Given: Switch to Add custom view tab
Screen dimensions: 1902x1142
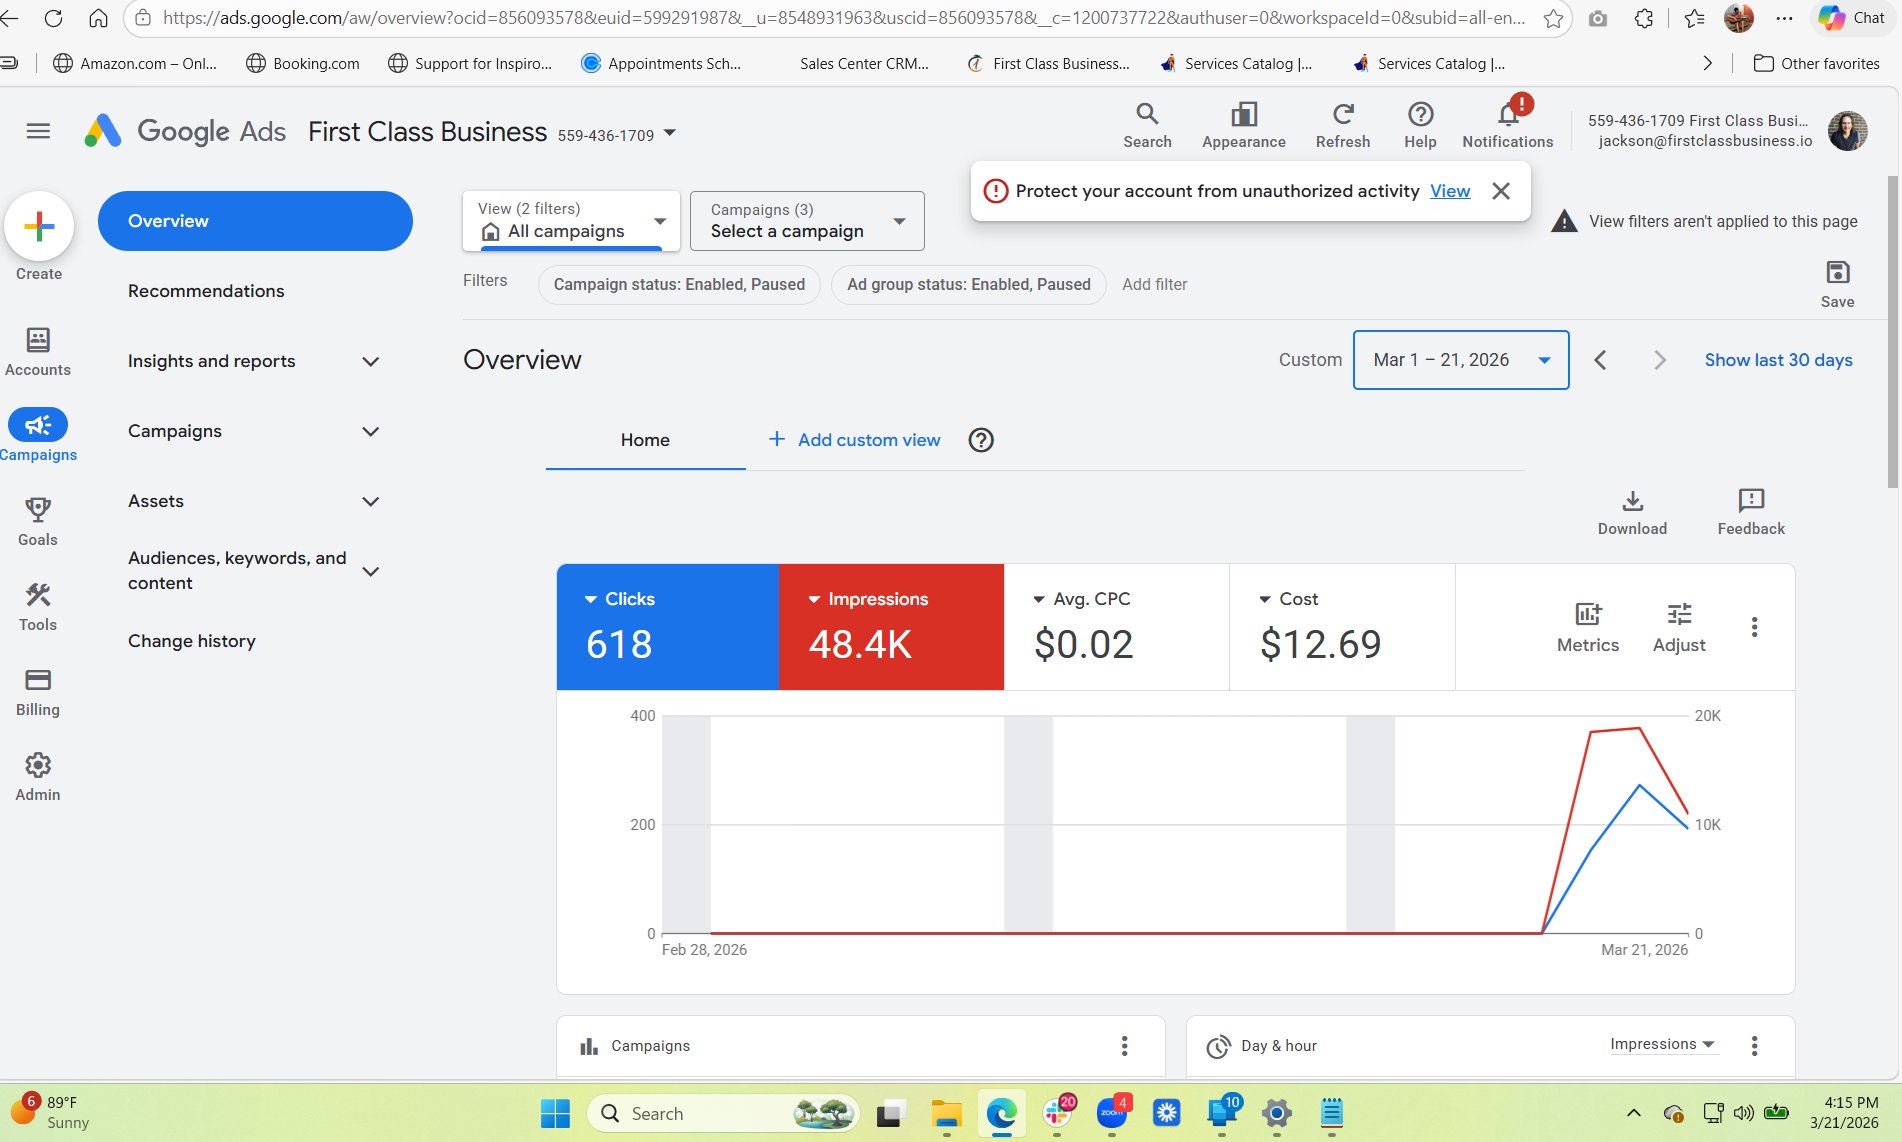Looking at the screenshot, I should (x=853, y=440).
